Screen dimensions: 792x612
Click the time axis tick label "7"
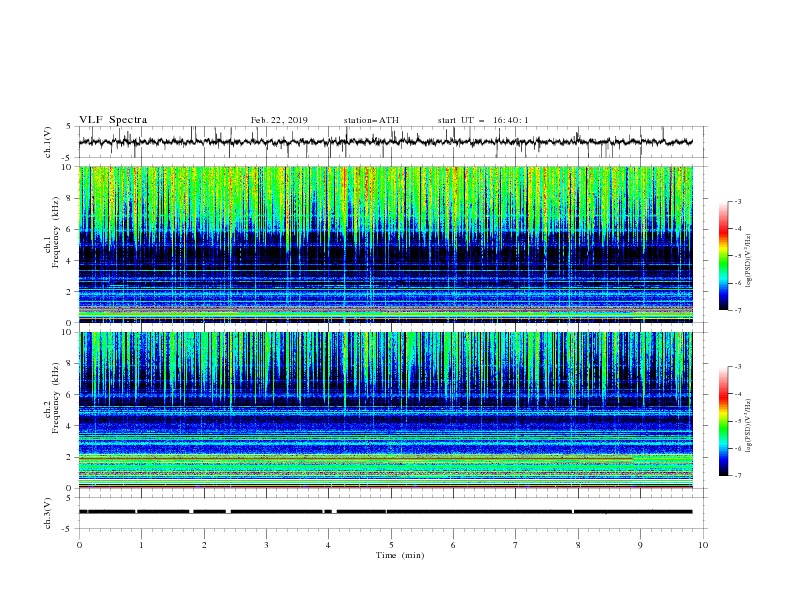click(x=516, y=545)
